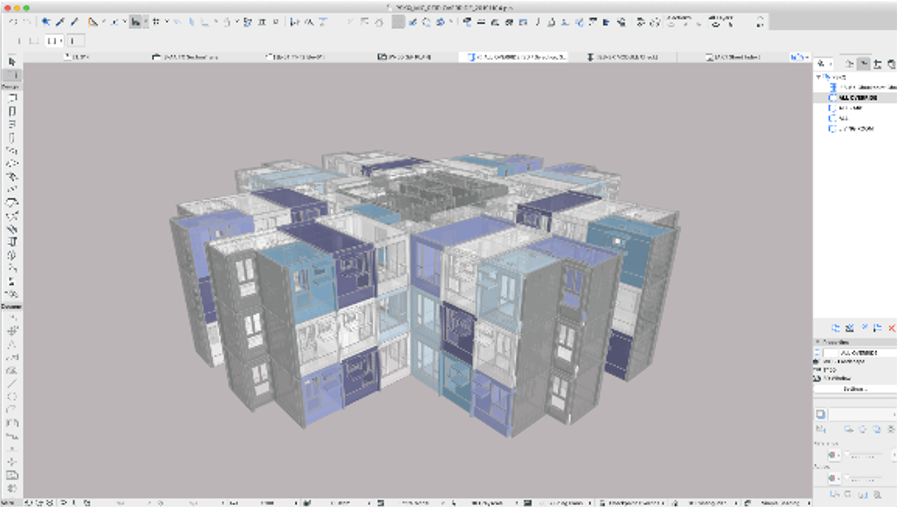Click the Inject Parameters syringe icon
The width and height of the screenshot is (897, 507).
[x=74, y=22]
